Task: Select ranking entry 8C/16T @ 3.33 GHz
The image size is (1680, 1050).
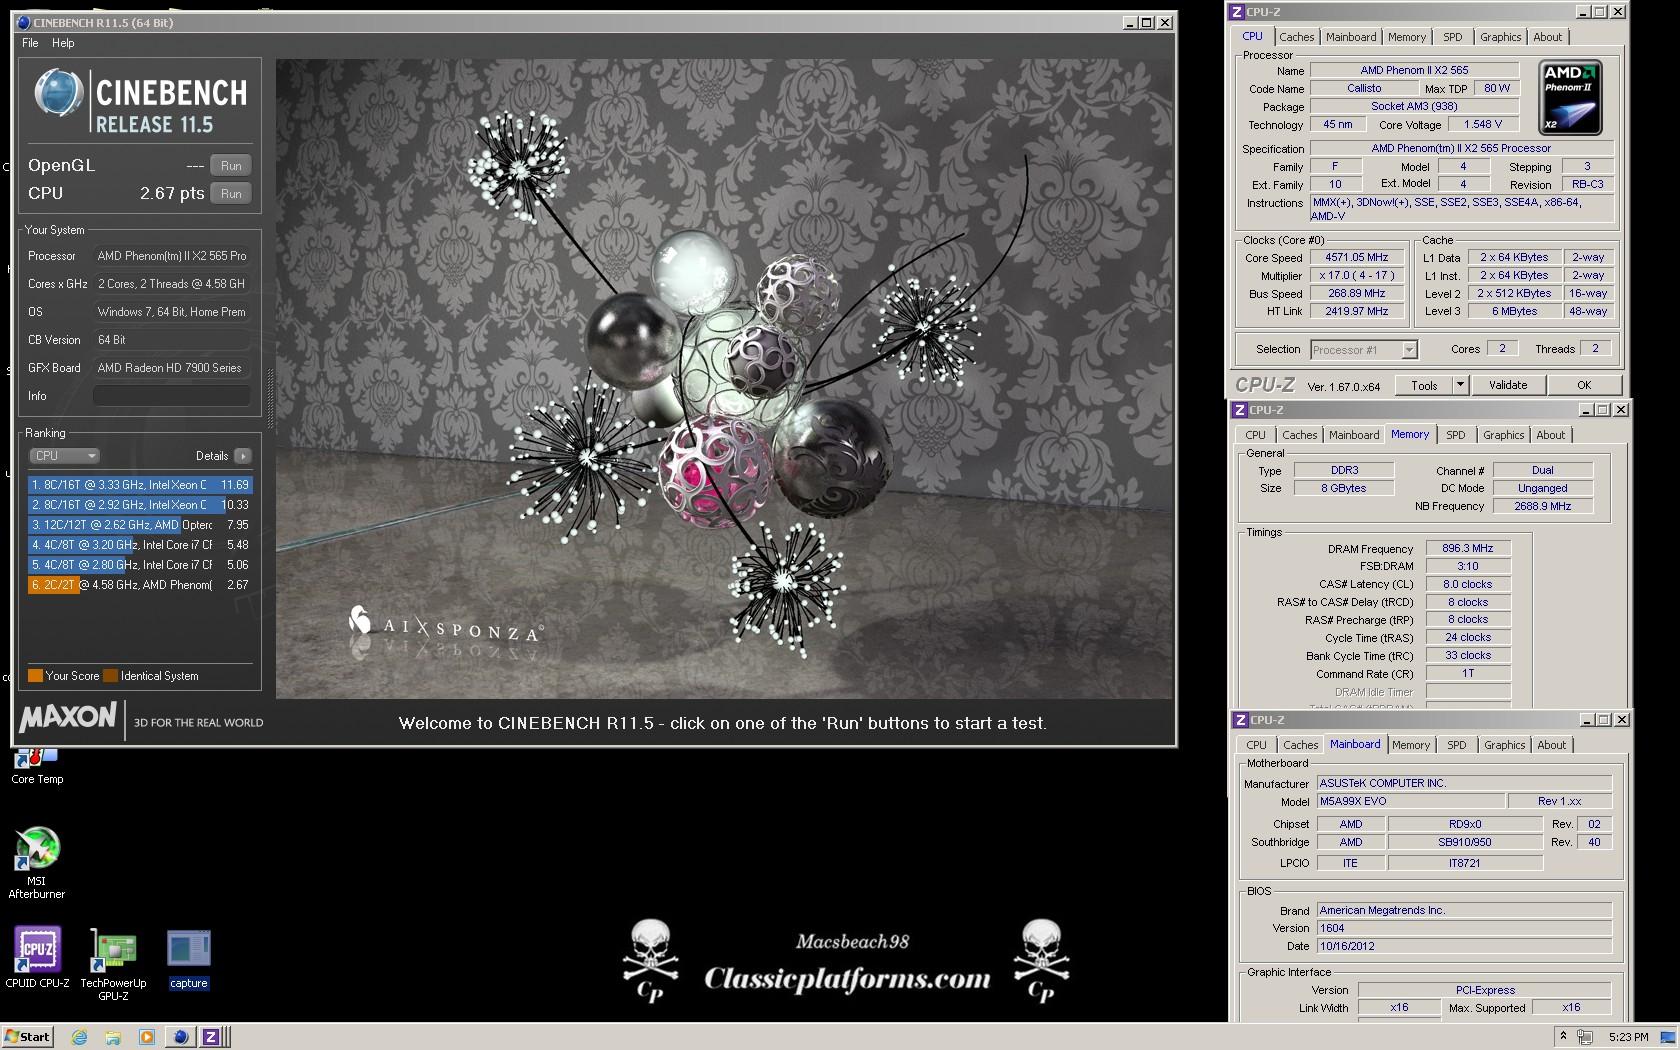Action: [140, 485]
